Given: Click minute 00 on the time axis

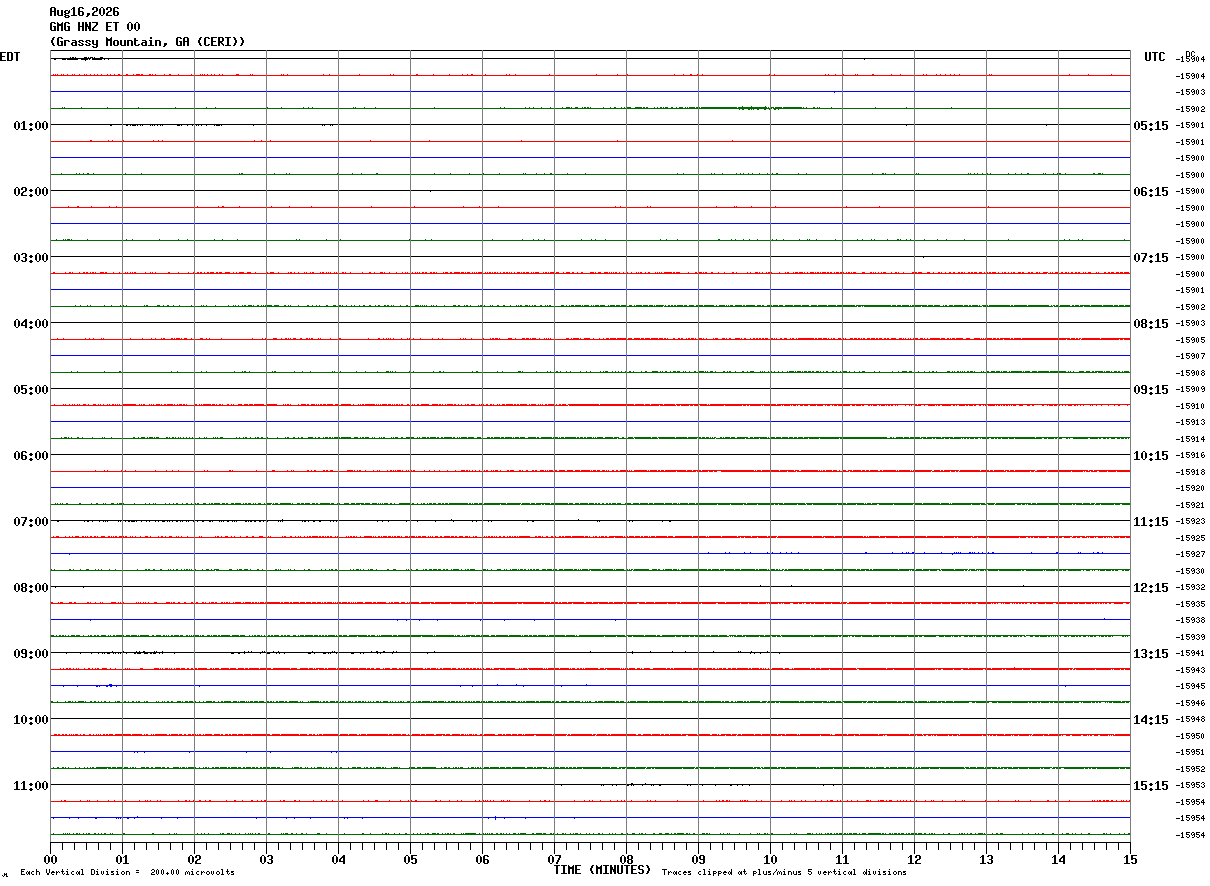Looking at the screenshot, I should point(50,859).
